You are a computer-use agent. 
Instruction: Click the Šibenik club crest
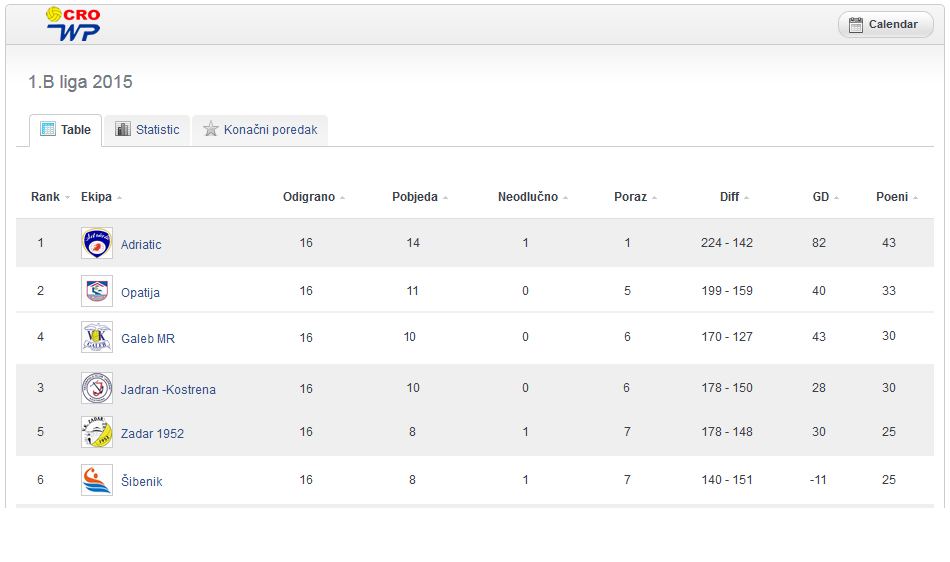(97, 480)
